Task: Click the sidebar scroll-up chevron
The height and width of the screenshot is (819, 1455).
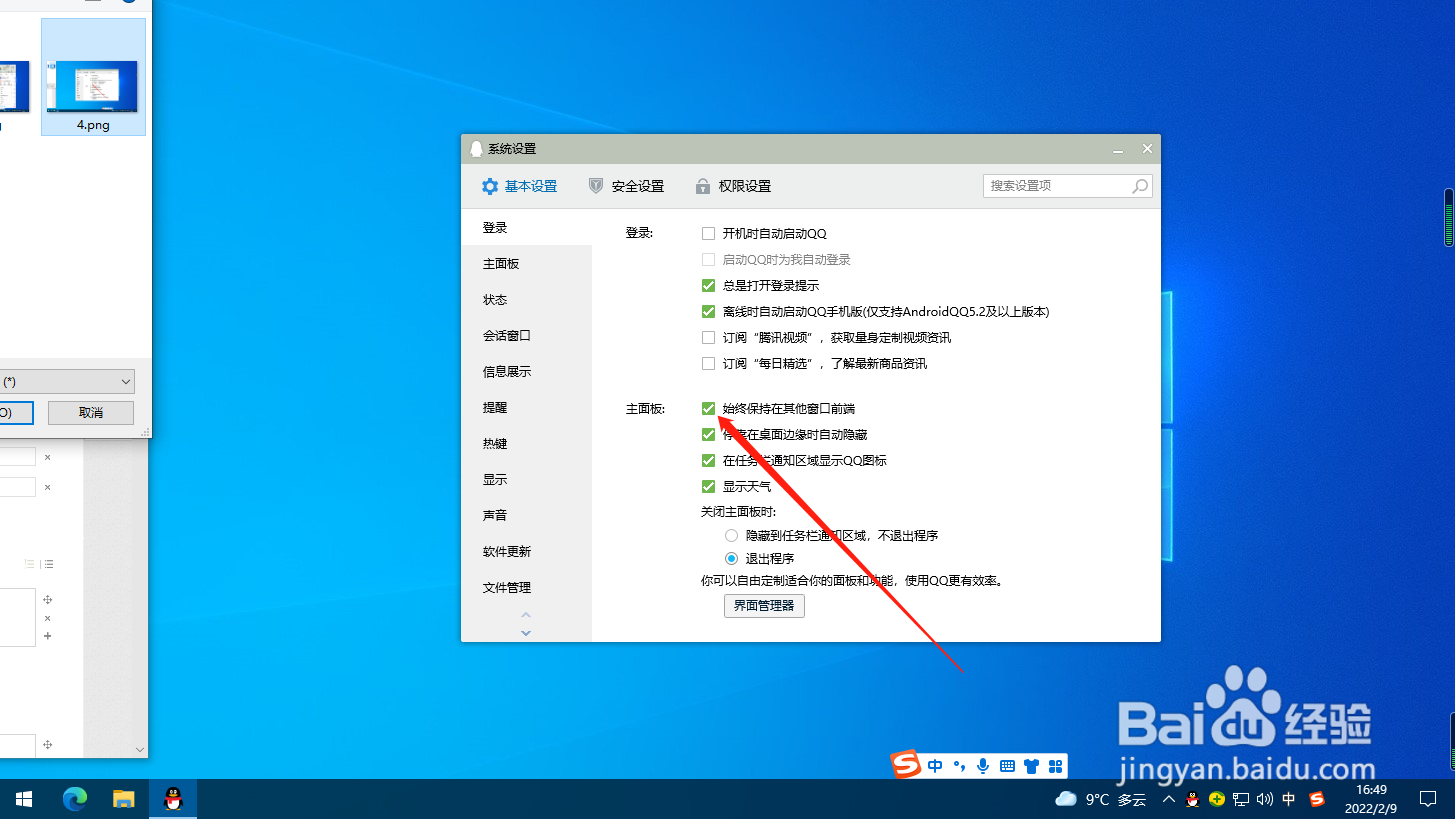Action: click(526, 615)
